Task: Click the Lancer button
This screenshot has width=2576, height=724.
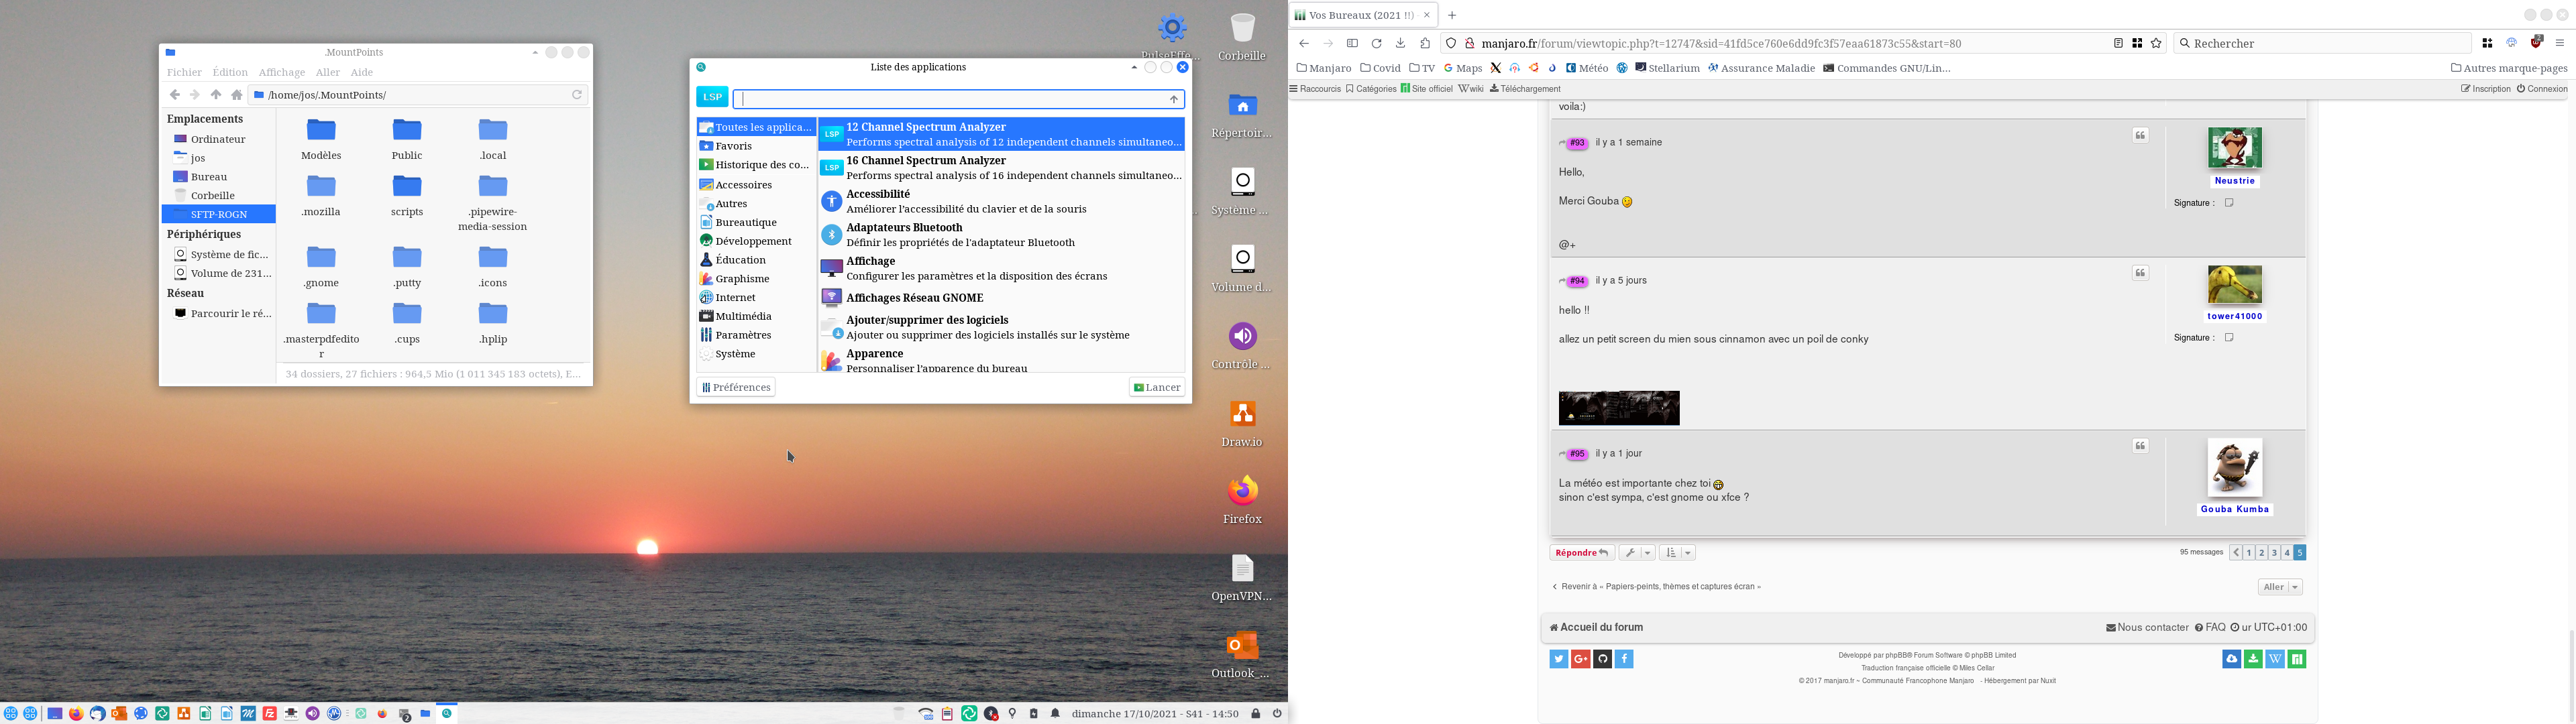Action: pos(1157,388)
